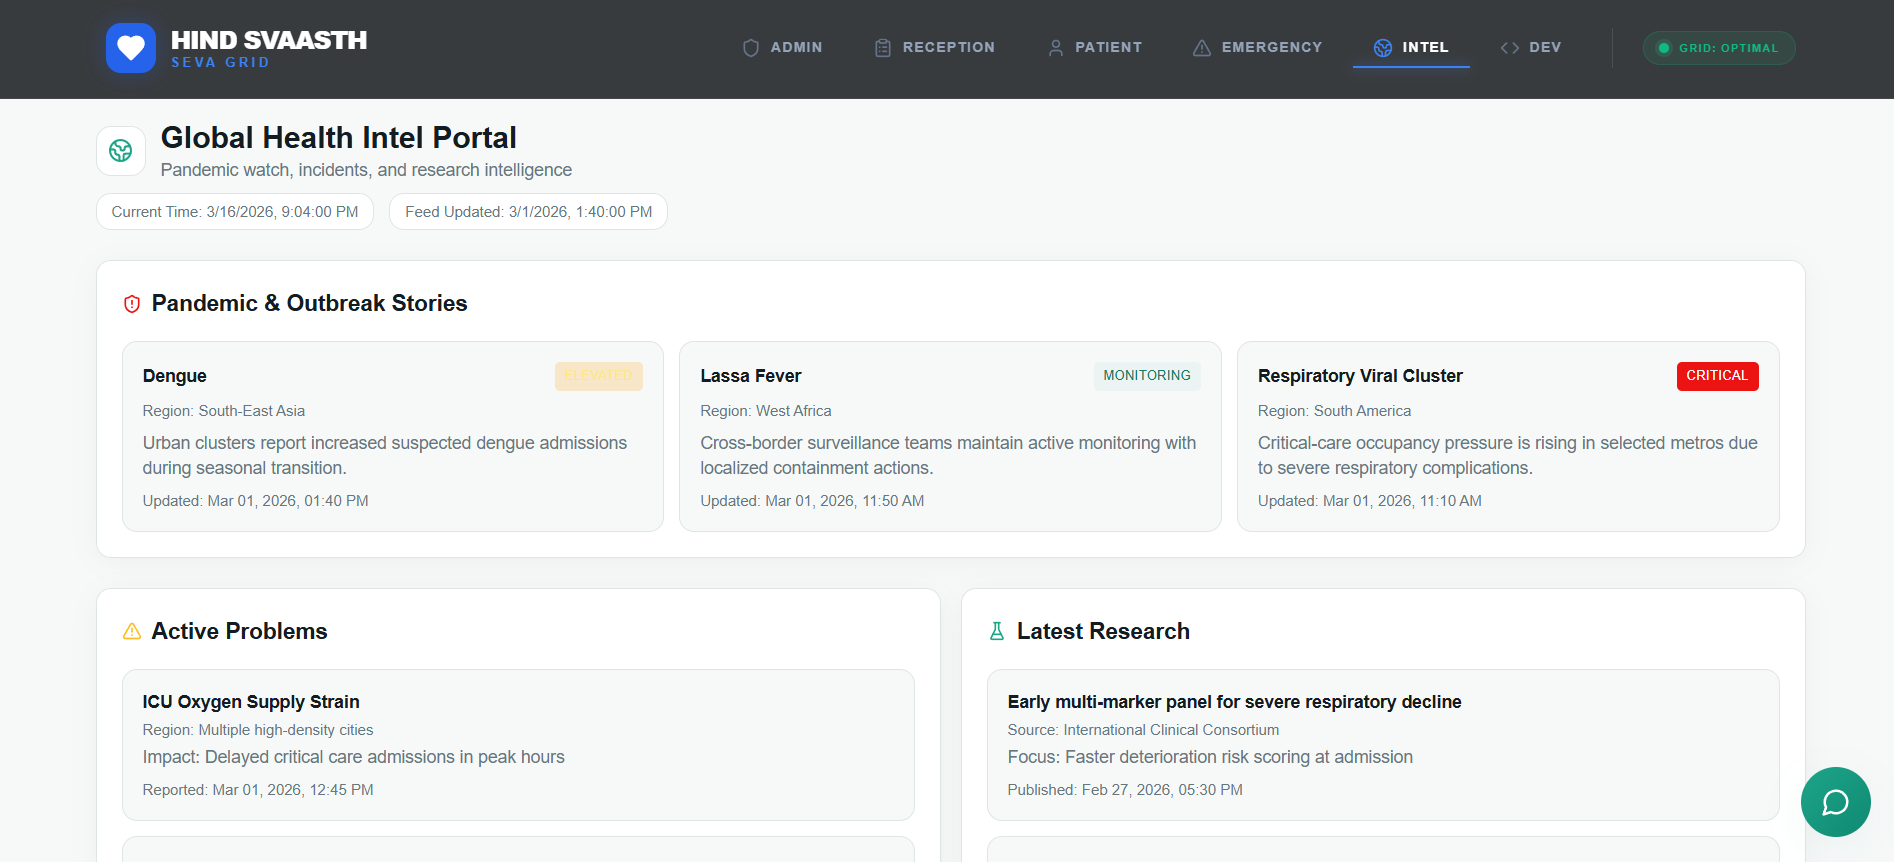1894x862 pixels.
Task: Click the Current Time pill
Action: (235, 212)
